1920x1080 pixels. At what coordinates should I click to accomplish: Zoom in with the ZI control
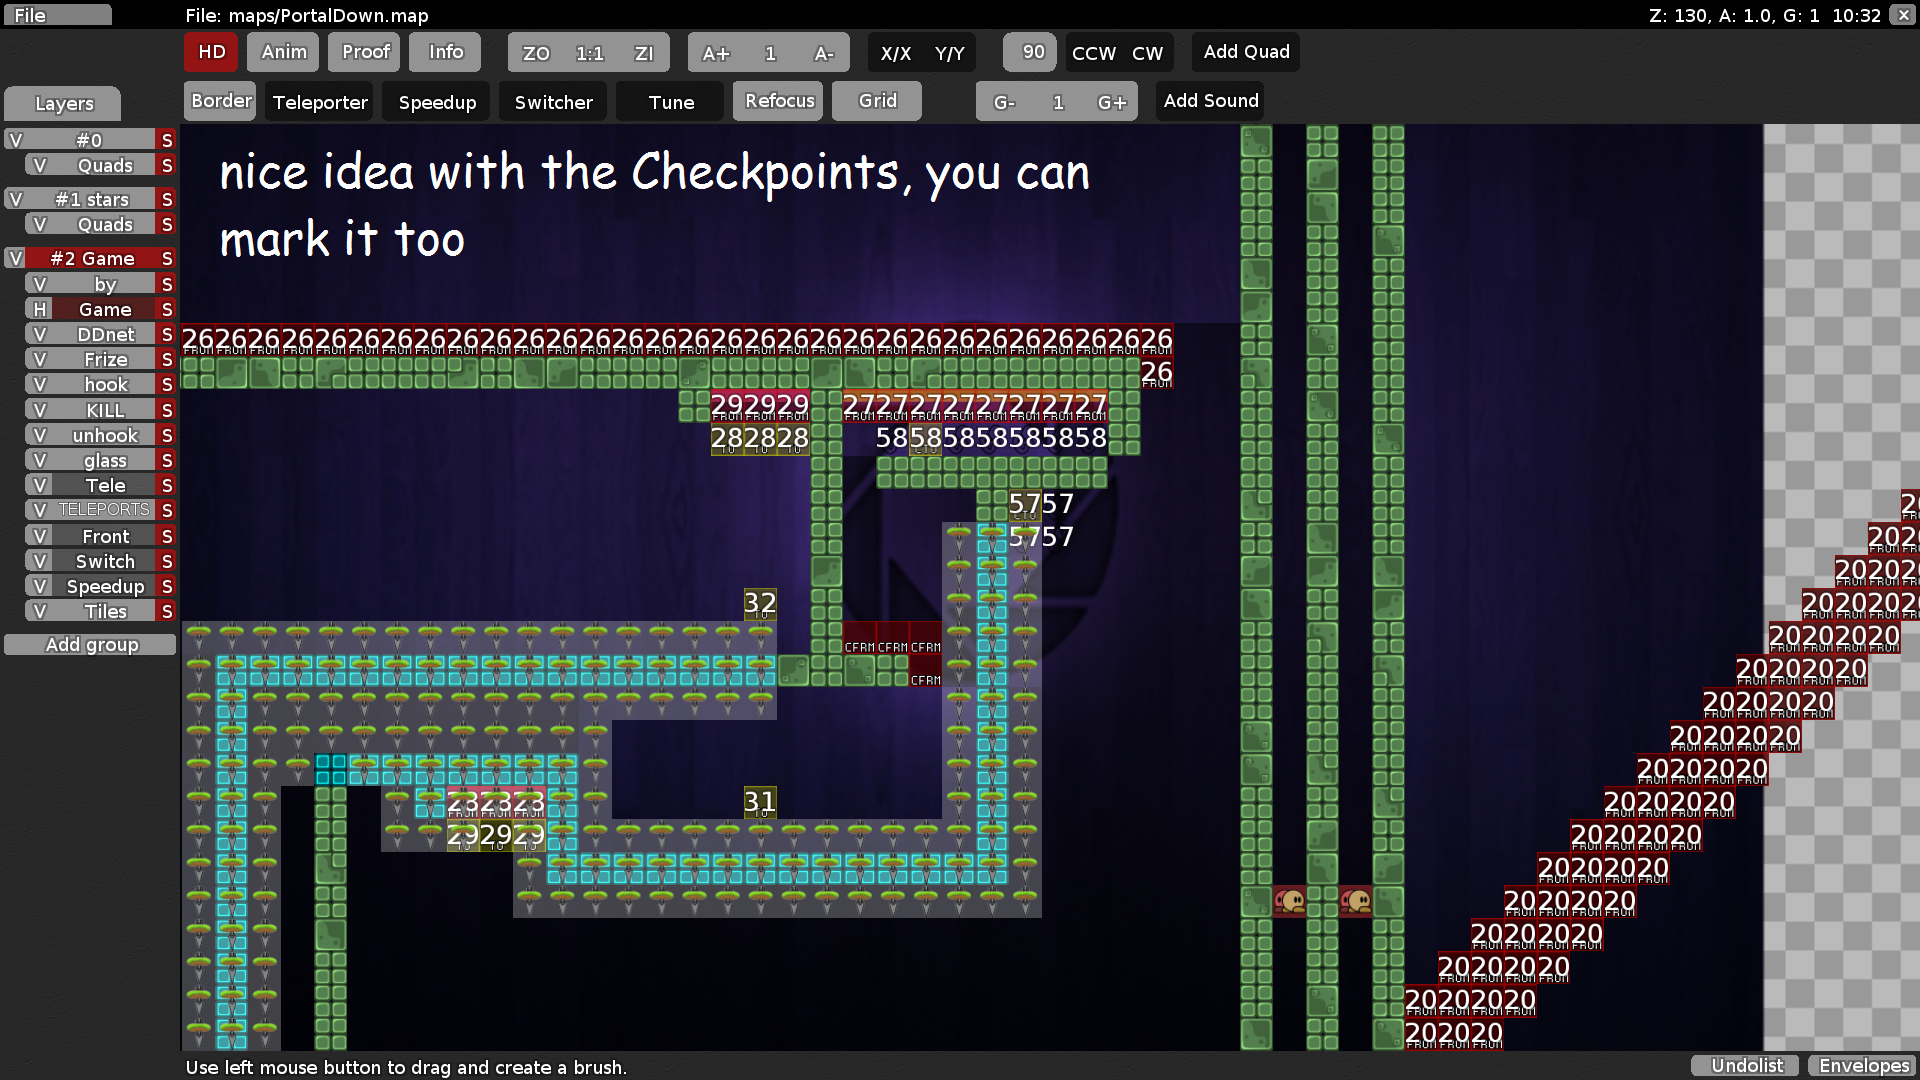coord(643,52)
